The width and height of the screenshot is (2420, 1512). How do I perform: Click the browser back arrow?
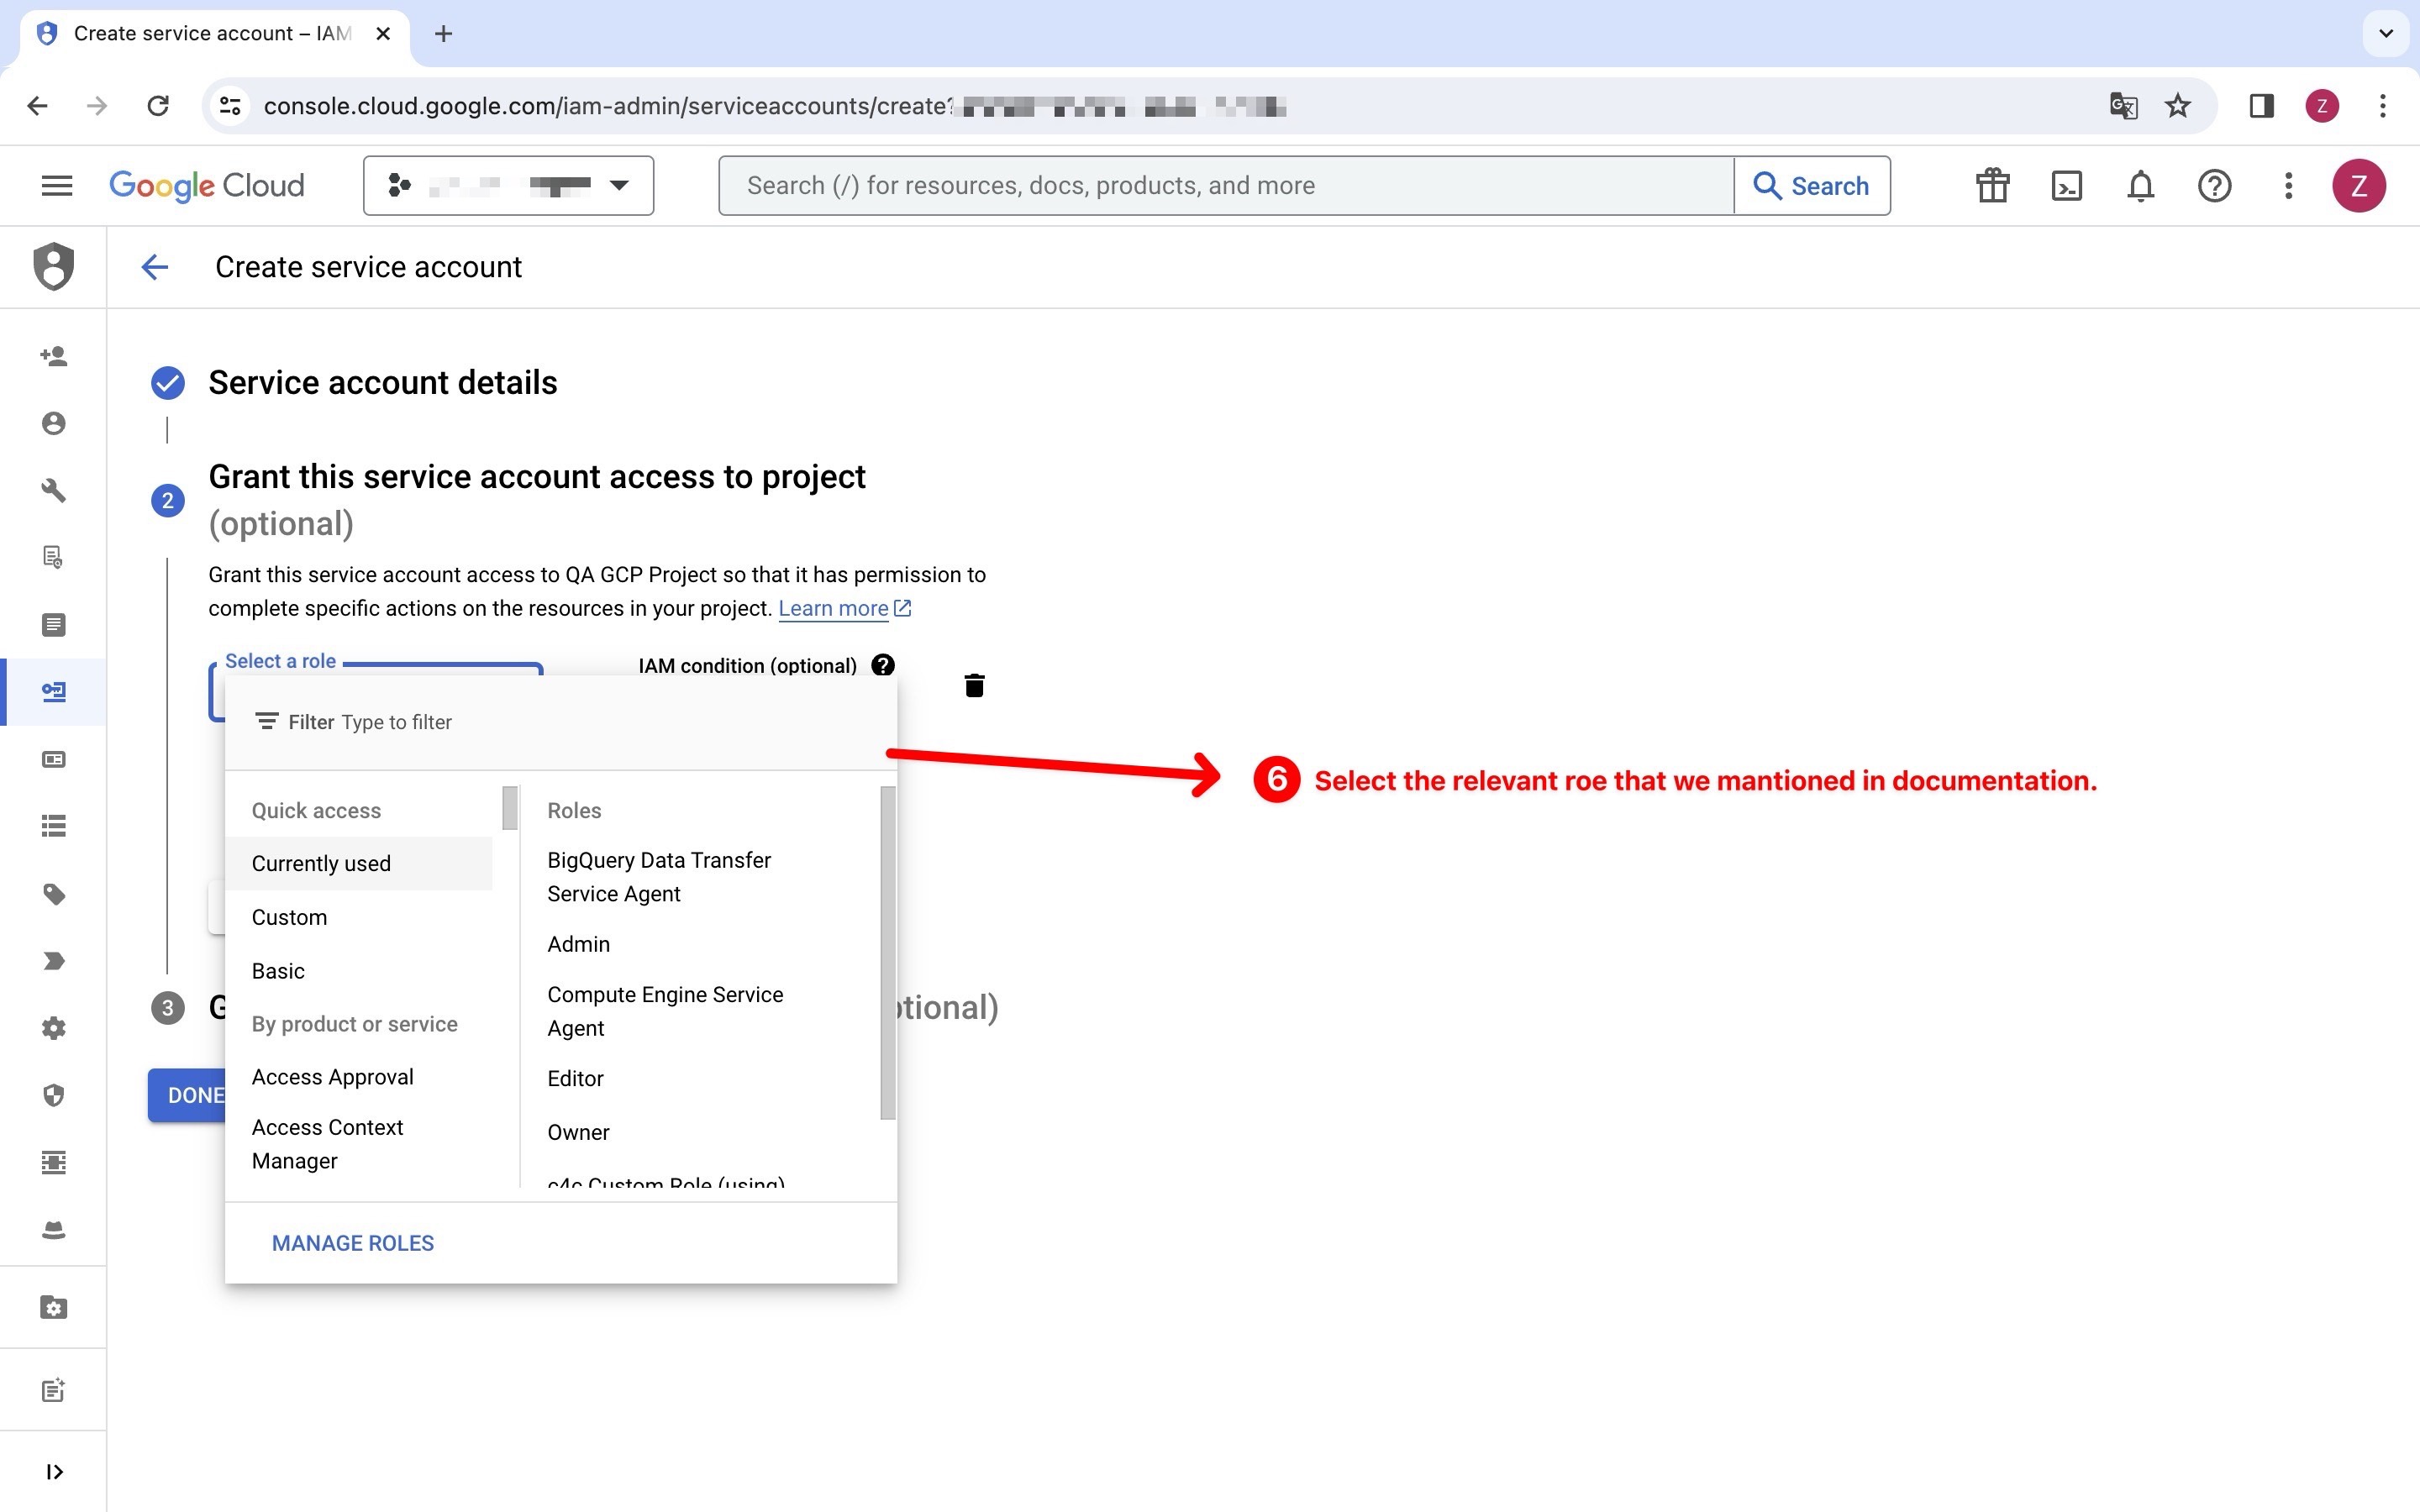37,106
